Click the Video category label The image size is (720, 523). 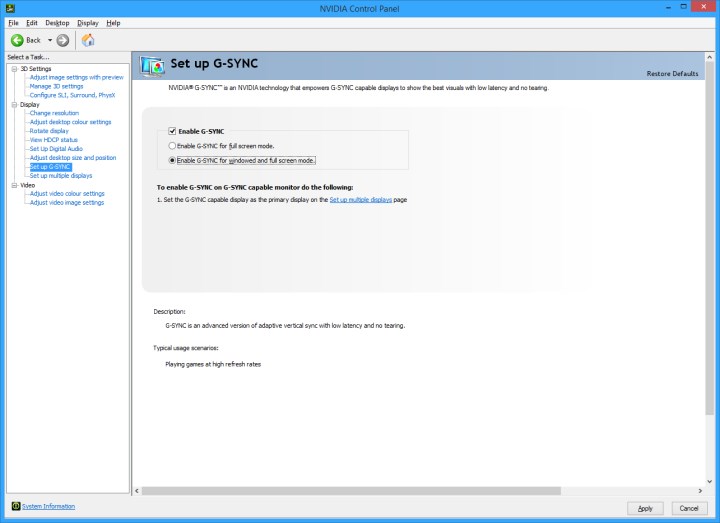[x=28, y=185]
